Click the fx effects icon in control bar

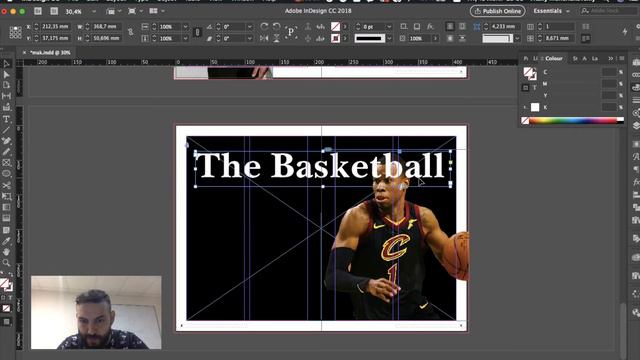pos(430,27)
